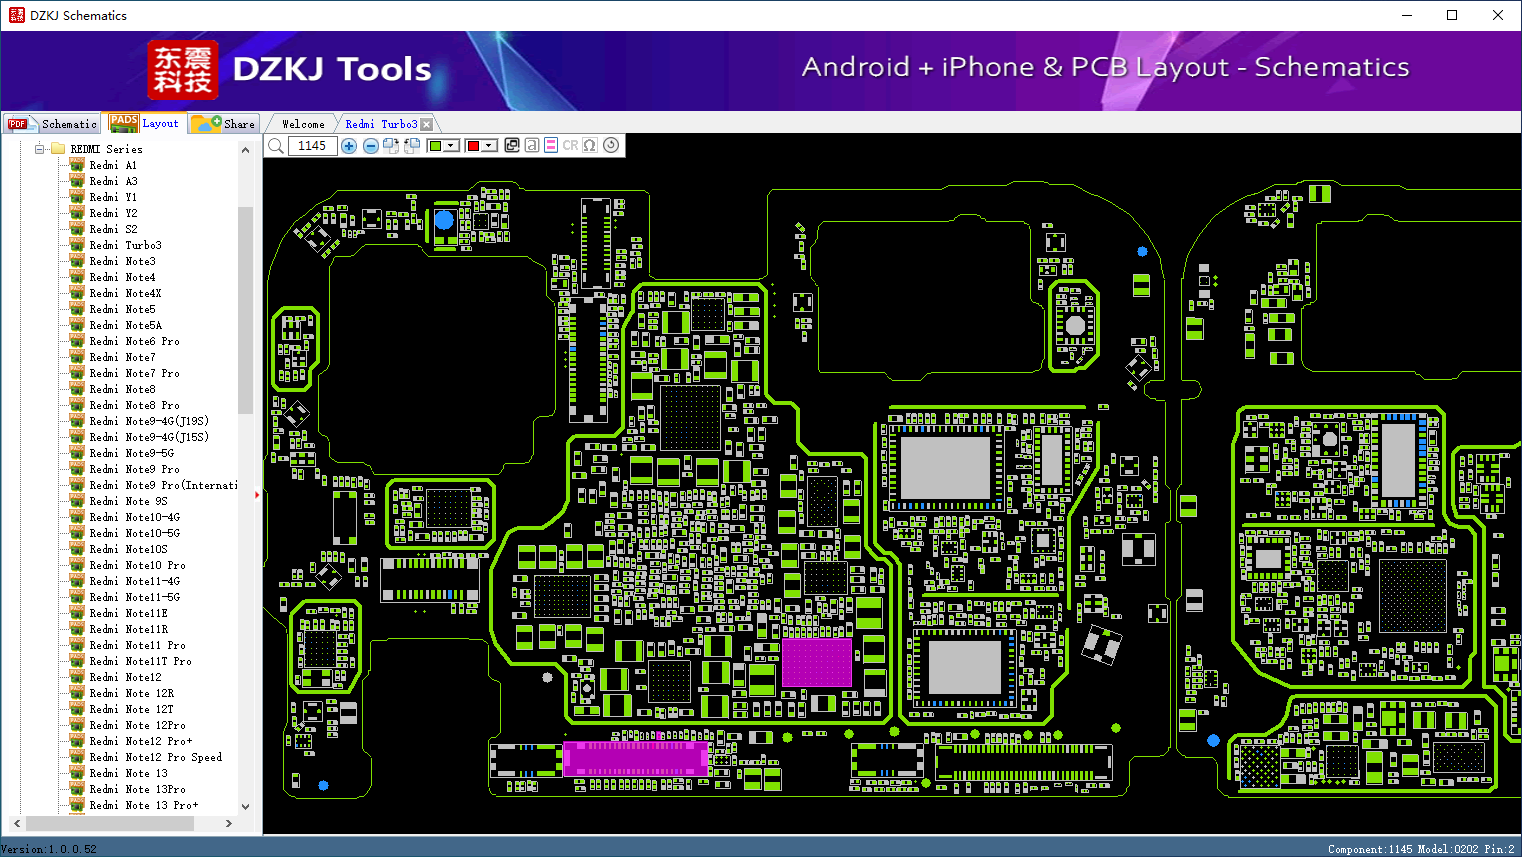Select Redmi Note9-4G(J19S) tree entry
The width and height of the screenshot is (1522, 857).
tap(149, 421)
